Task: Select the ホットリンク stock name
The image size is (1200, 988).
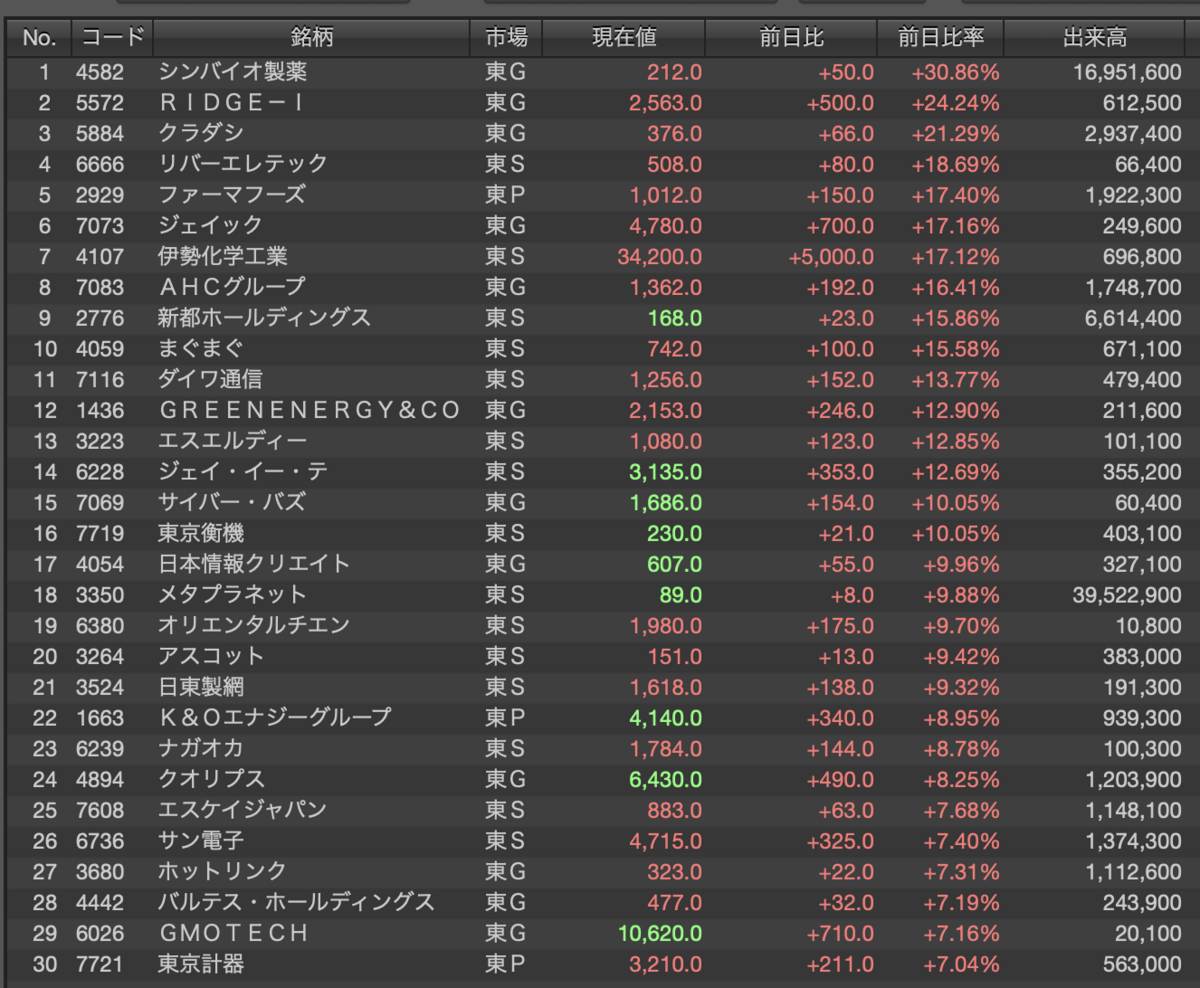Action: coord(222,872)
